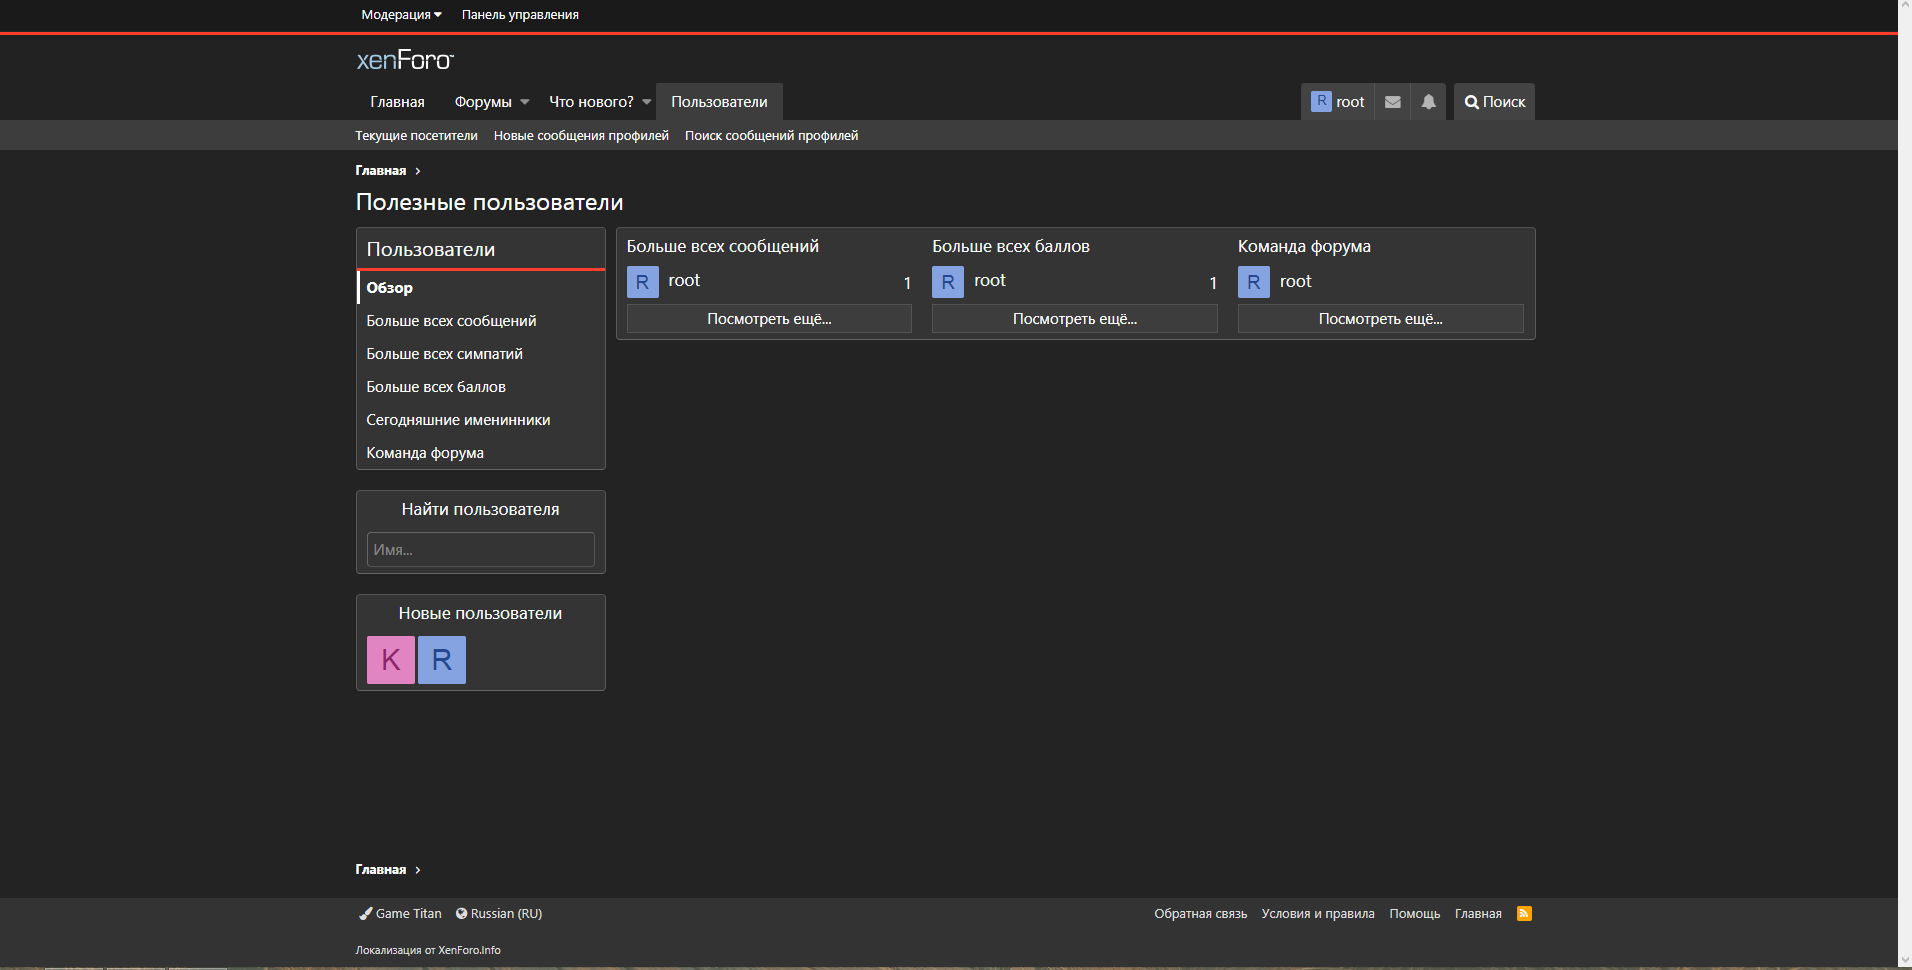Open the Текущие посетители link
The height and width of the screenshot is (970, 1912).
point(416,136)
